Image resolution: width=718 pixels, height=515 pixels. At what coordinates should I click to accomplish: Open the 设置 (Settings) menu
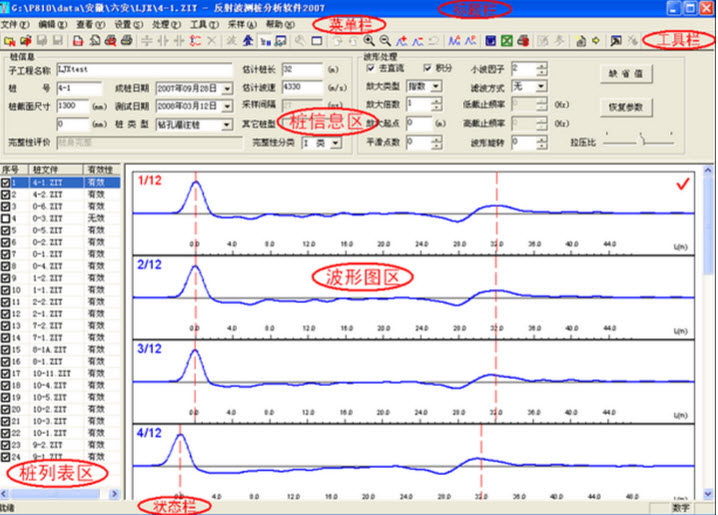(129, 24)
